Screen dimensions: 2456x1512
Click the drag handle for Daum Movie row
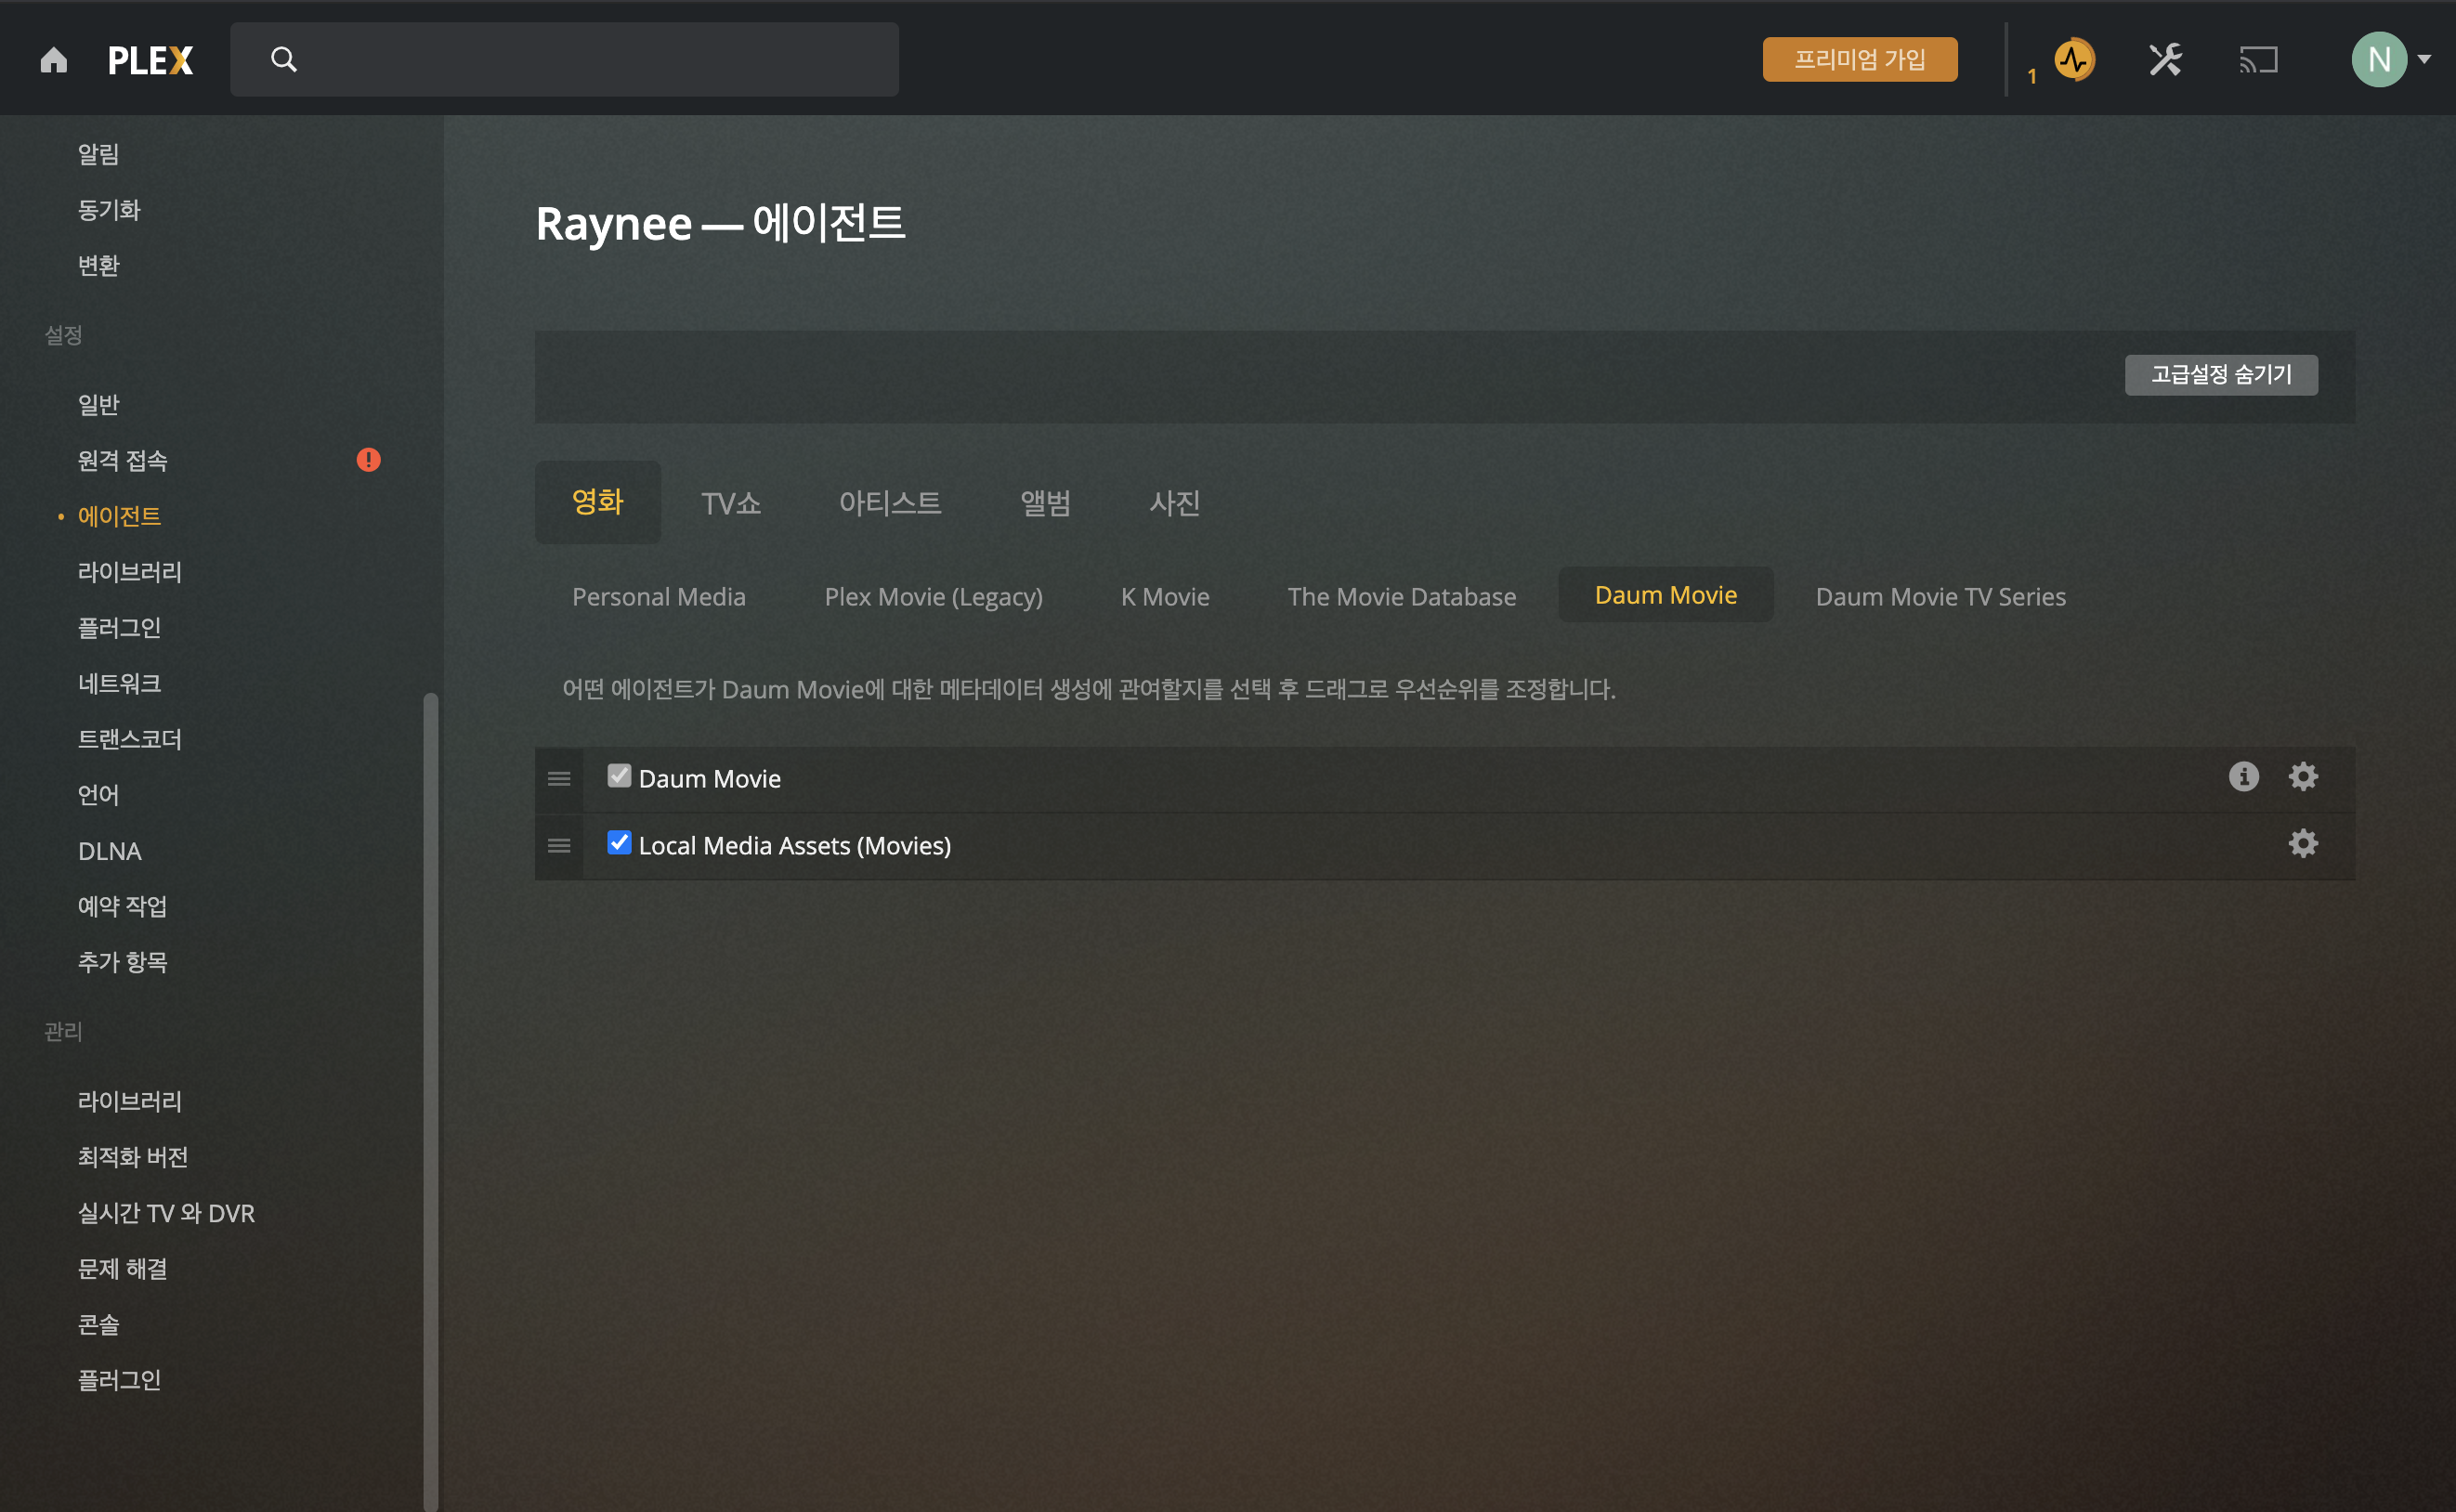click(x=559, y=779)
